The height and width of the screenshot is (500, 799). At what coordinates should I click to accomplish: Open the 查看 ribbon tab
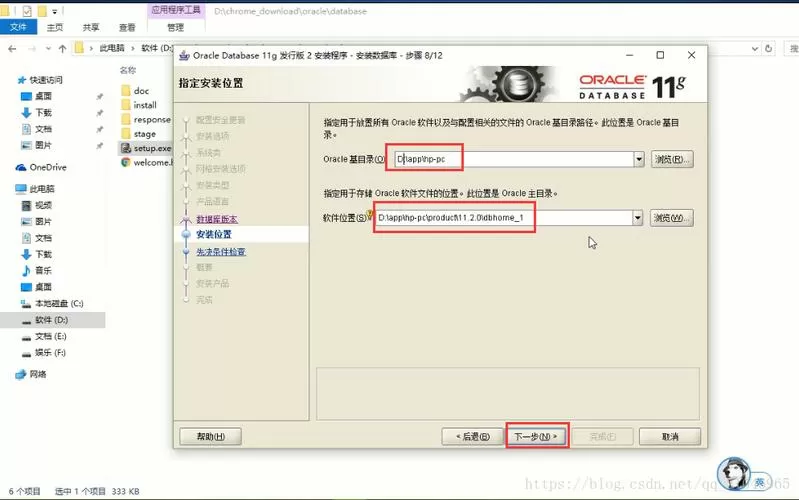click(127, 27)
